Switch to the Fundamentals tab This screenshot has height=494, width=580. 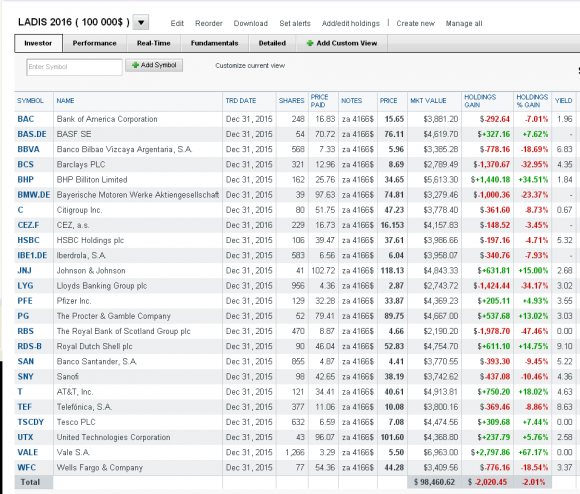tap(215, 43)
